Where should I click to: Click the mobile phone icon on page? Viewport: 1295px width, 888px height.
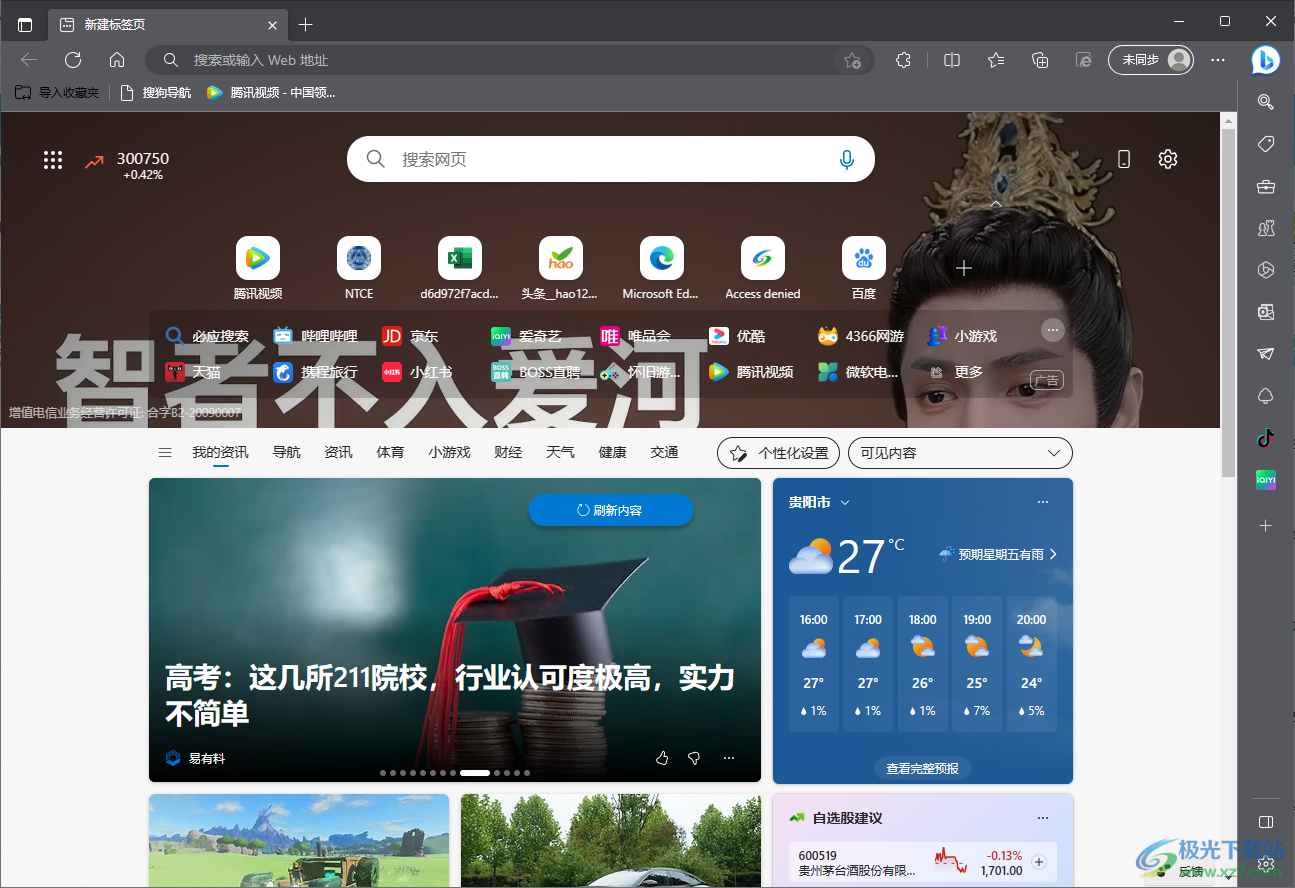tap(1124, 159)
